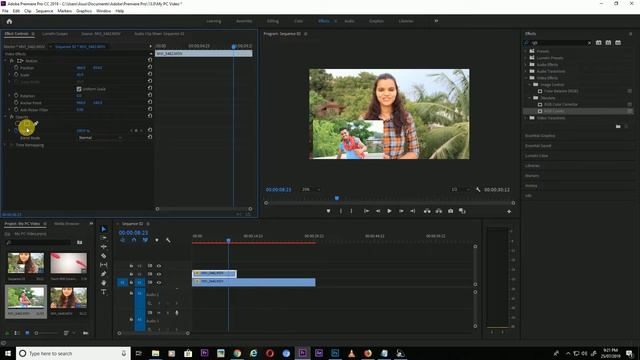Toggle Uniform Scale checkbox

click(x=79, y=89)
